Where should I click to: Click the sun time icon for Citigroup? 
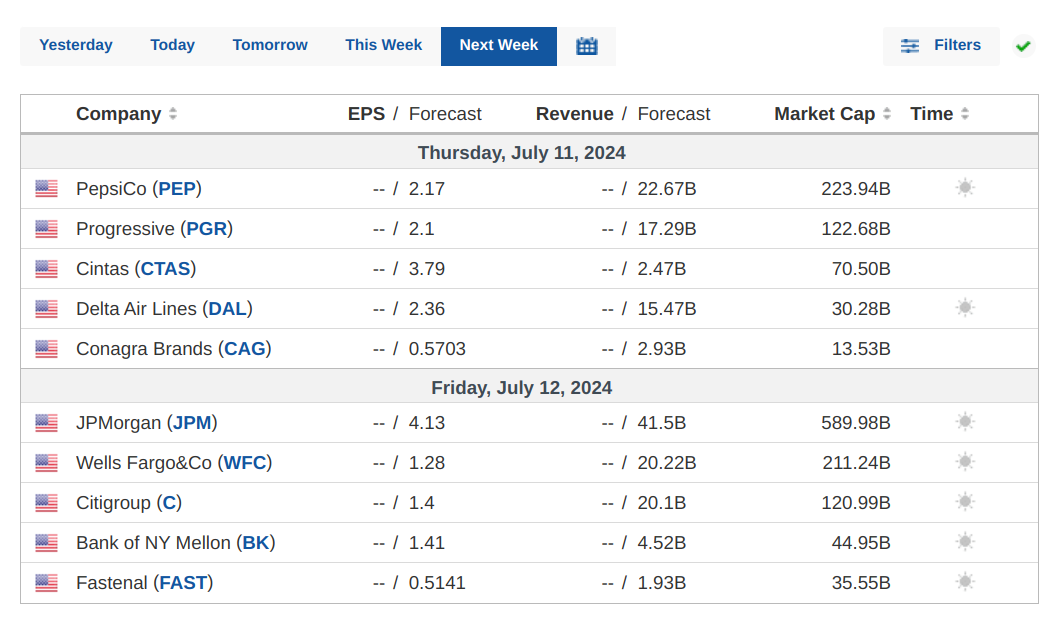(x=965, y=501)
